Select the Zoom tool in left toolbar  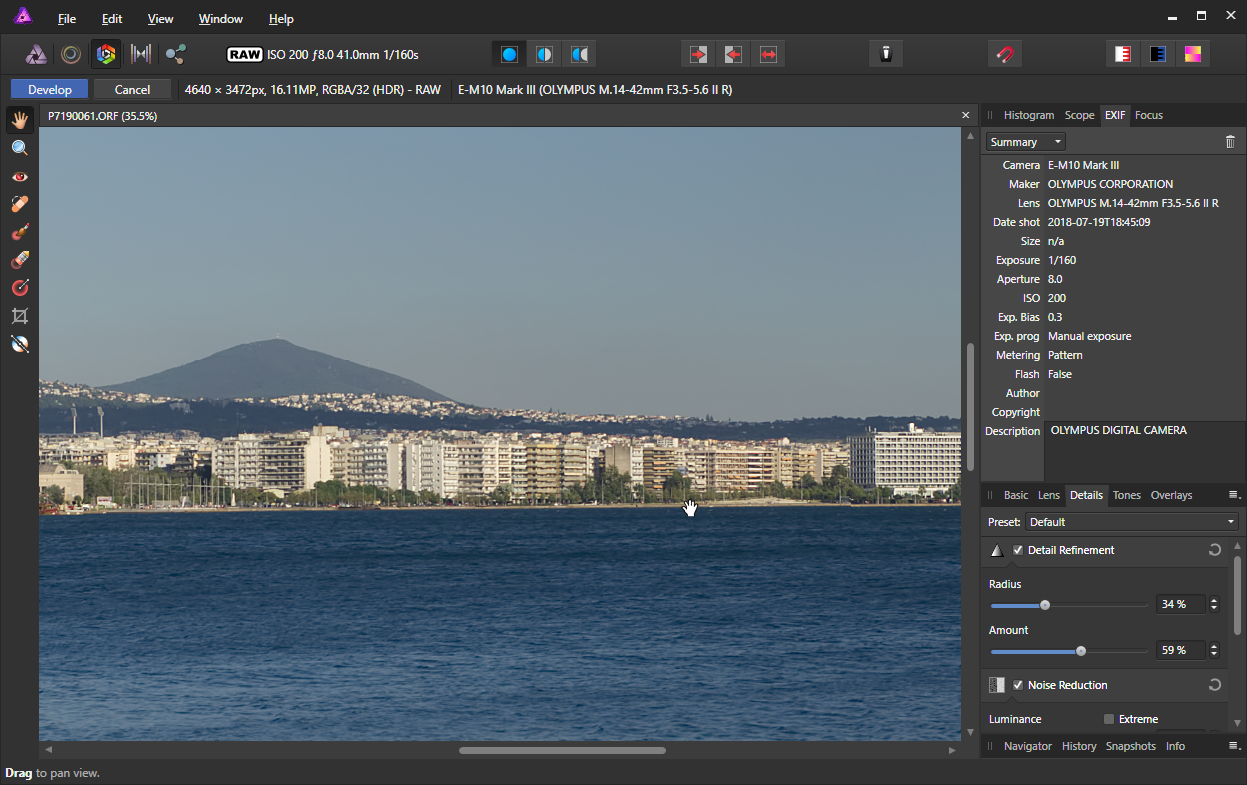pos(19,148)
